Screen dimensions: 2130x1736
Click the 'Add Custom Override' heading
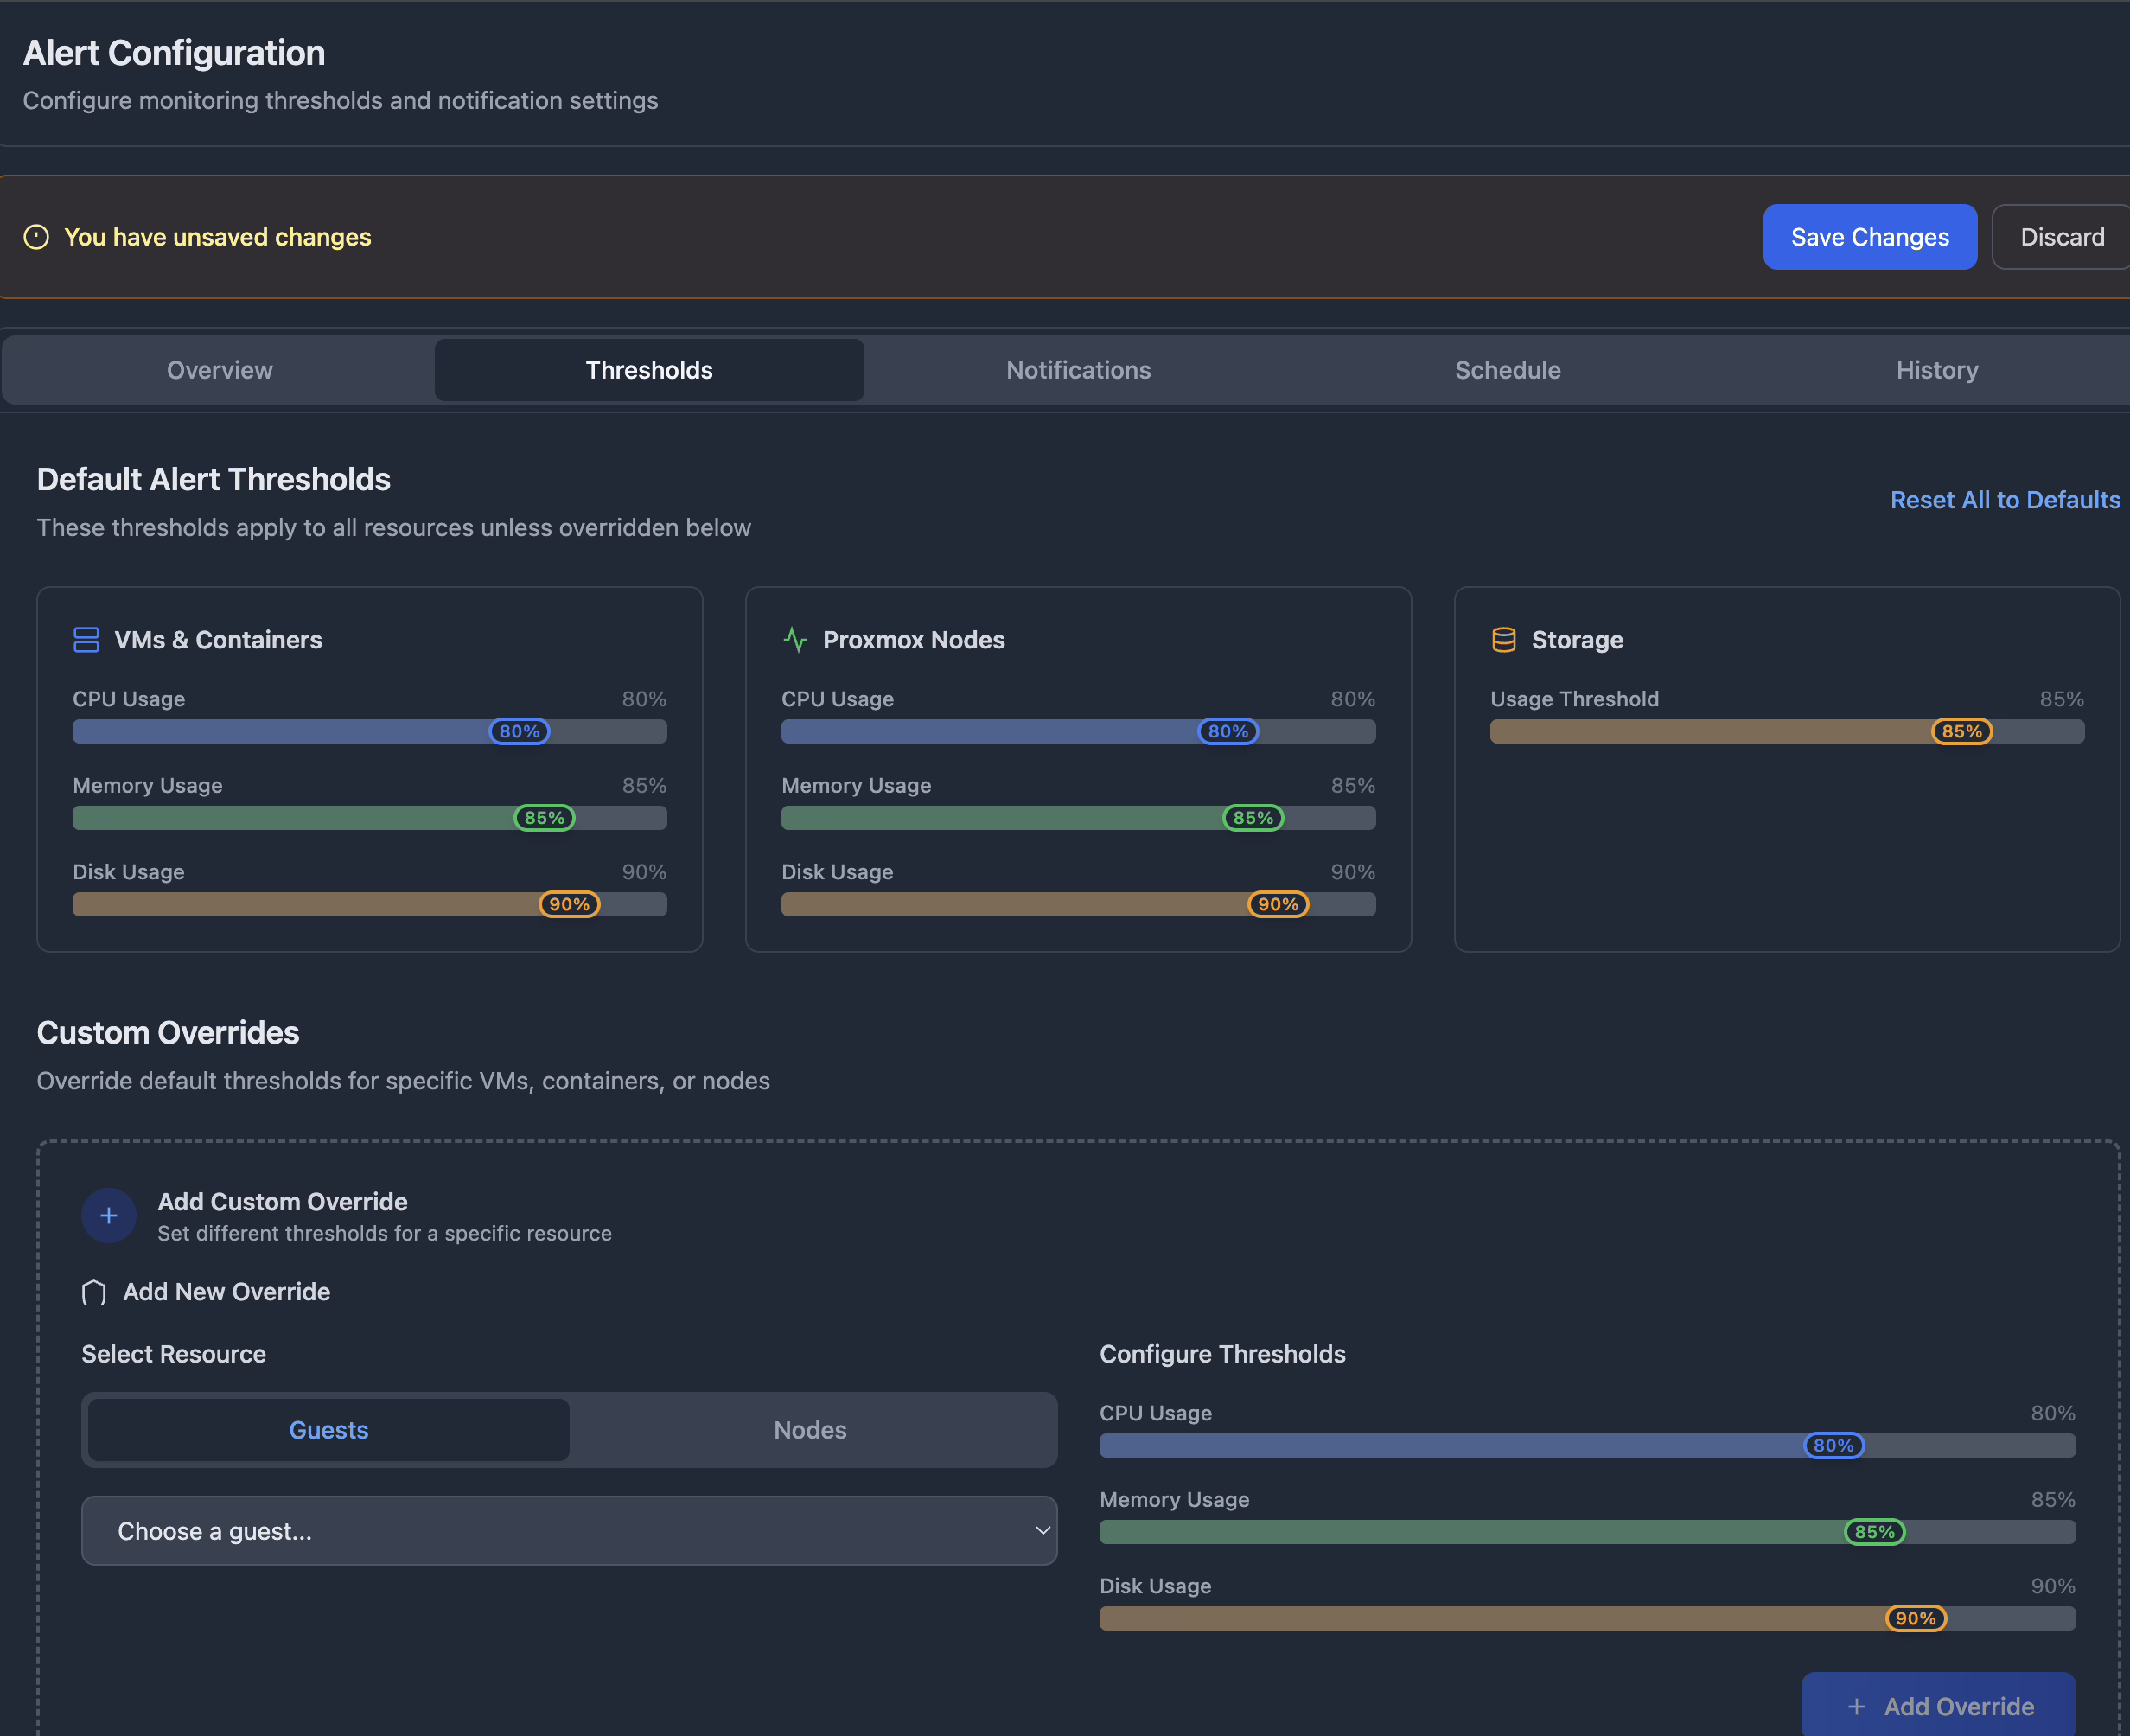pos(282,1202)
